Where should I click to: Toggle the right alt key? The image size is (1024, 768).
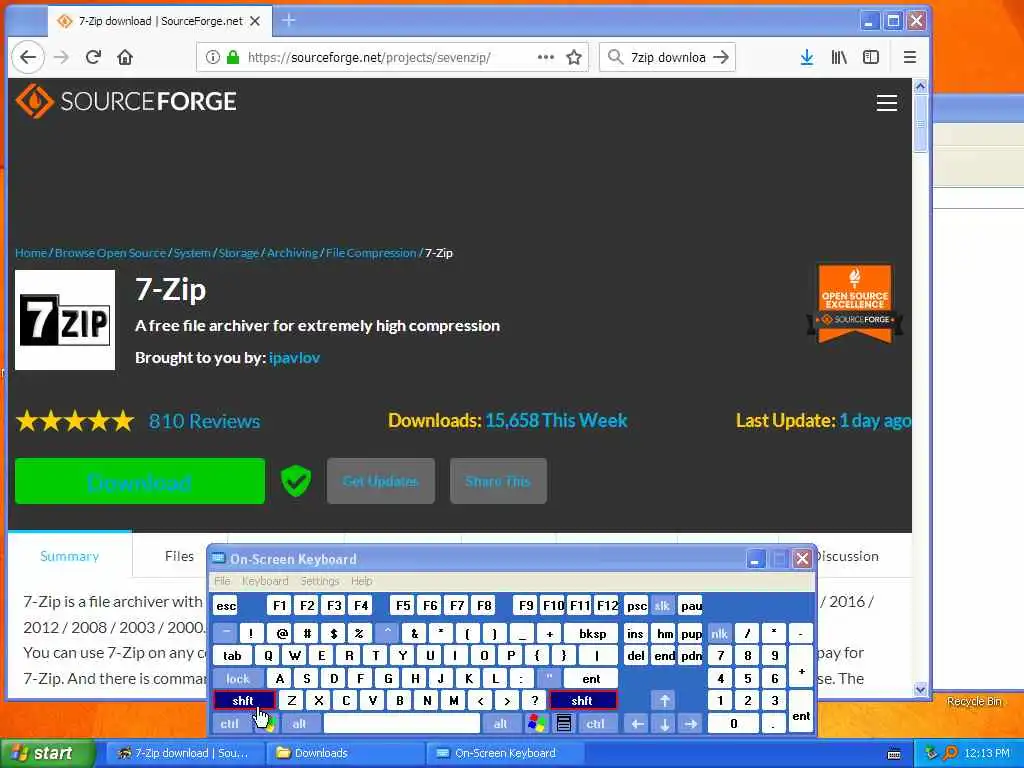(500, 724)
